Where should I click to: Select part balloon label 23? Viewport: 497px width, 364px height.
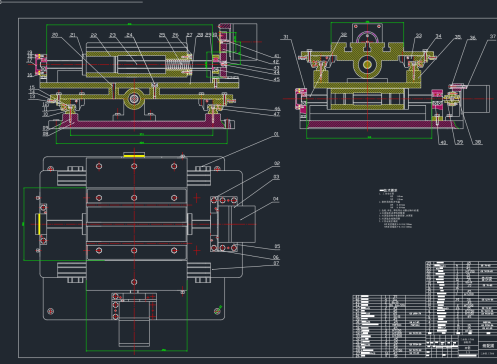click(112, 35)
